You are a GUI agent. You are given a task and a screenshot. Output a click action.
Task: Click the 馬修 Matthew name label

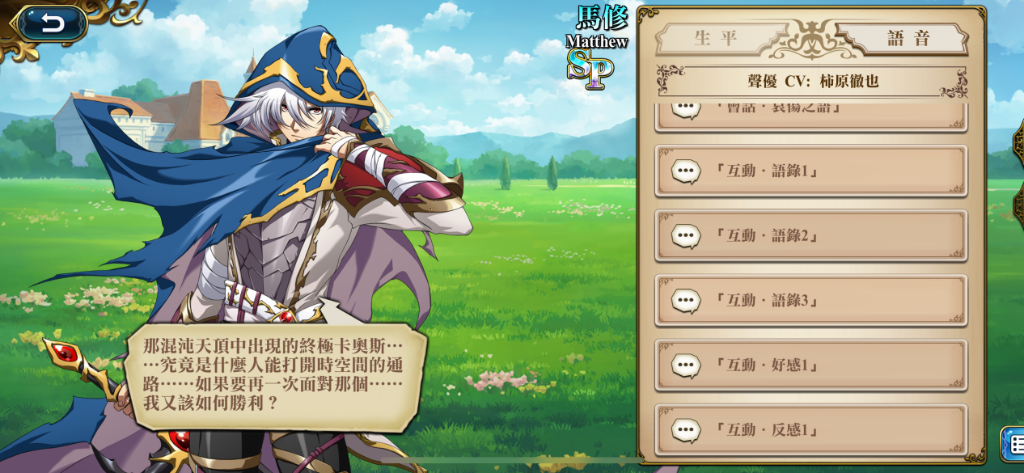[x=597, y=29]
